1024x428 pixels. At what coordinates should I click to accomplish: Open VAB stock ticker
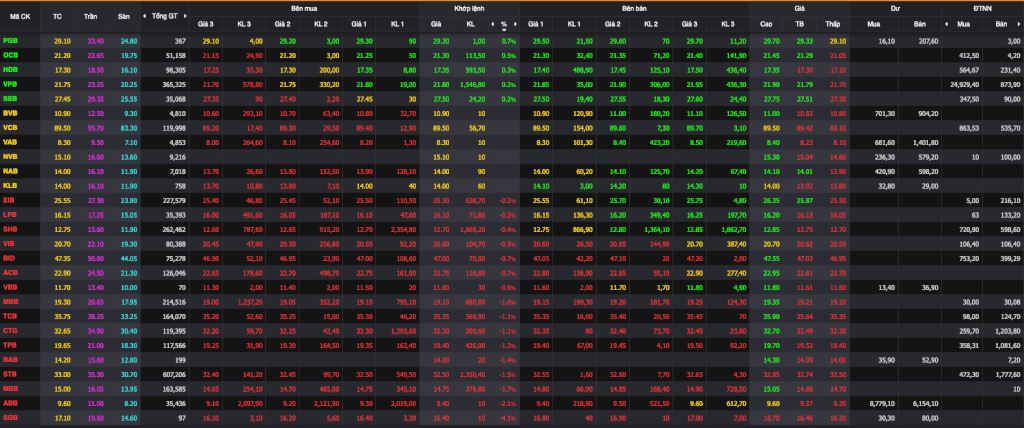coord(10,142)
